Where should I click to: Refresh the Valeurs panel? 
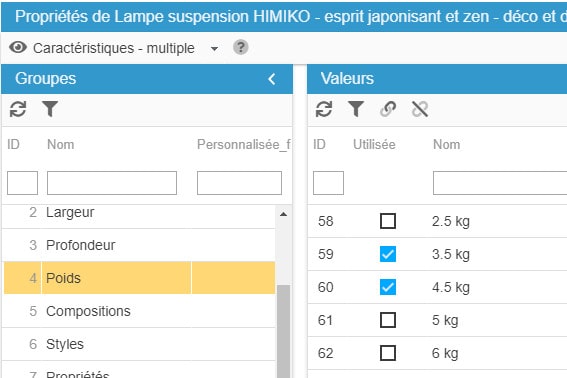(x=324, y=109)
